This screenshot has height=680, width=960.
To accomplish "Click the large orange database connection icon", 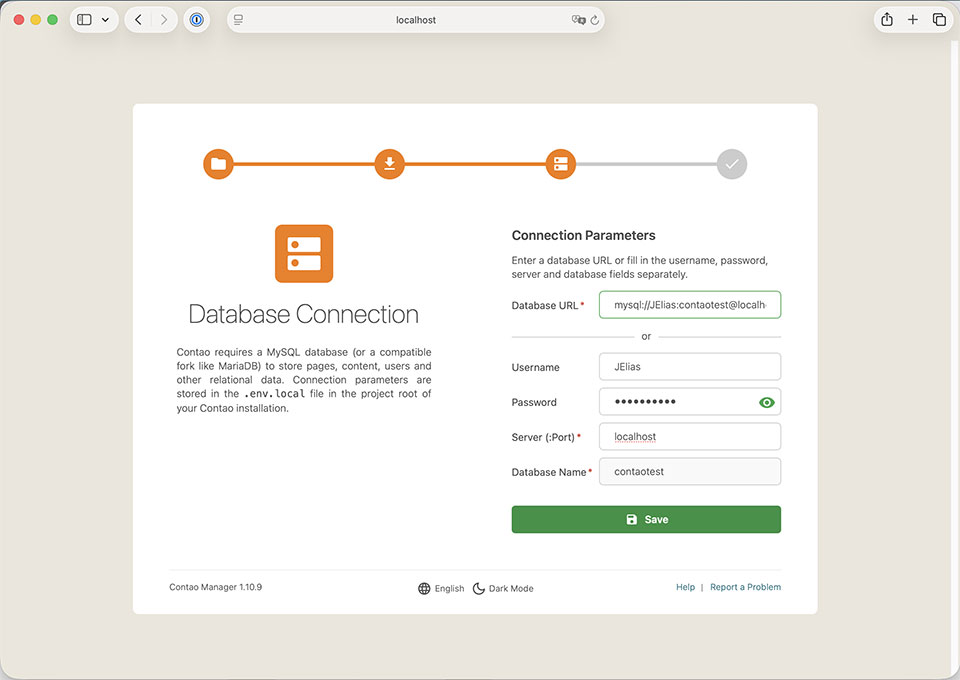I will pos(304,254).
